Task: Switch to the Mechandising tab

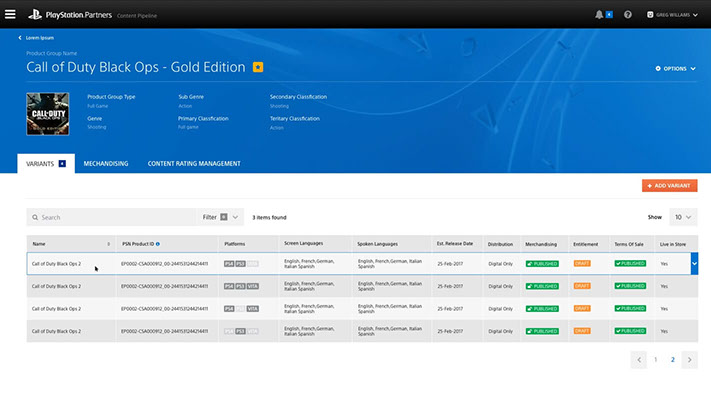Action: 106,163
